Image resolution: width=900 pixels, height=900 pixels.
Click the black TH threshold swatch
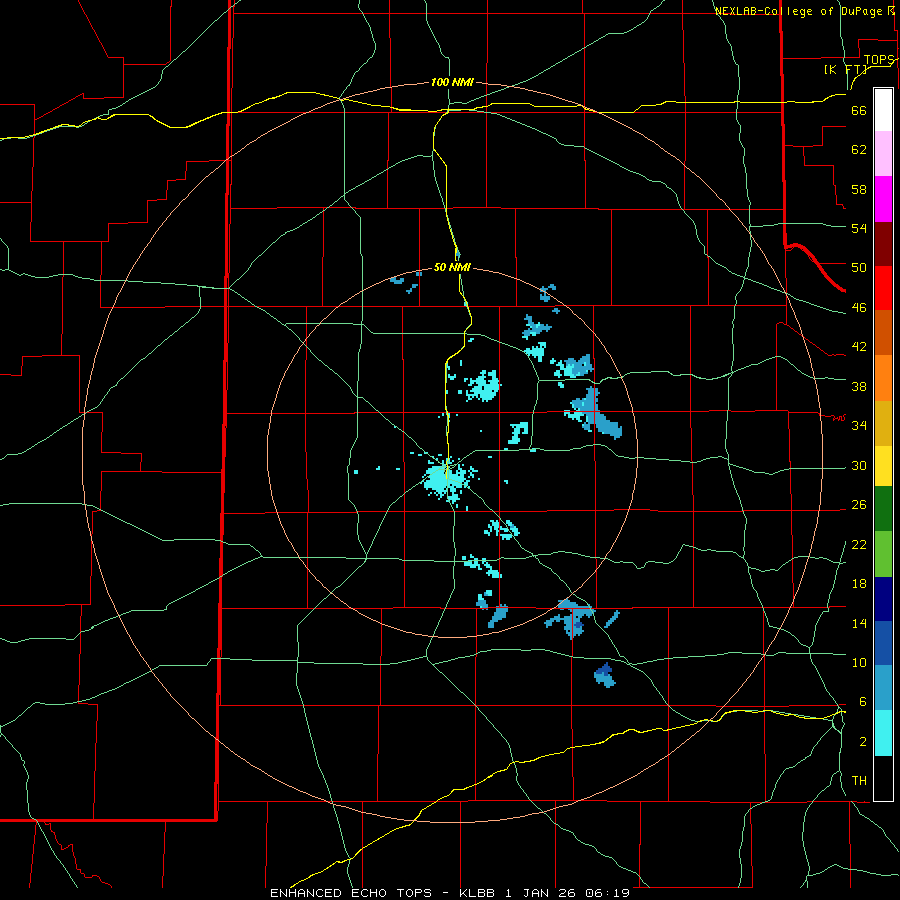pyautogui.click(x=883, y=778)
